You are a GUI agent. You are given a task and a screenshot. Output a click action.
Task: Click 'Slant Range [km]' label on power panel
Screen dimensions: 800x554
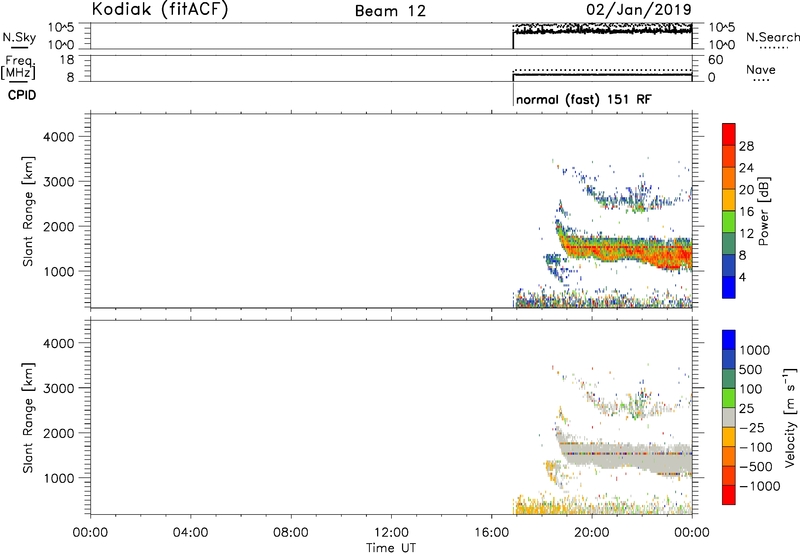[28, 211]
